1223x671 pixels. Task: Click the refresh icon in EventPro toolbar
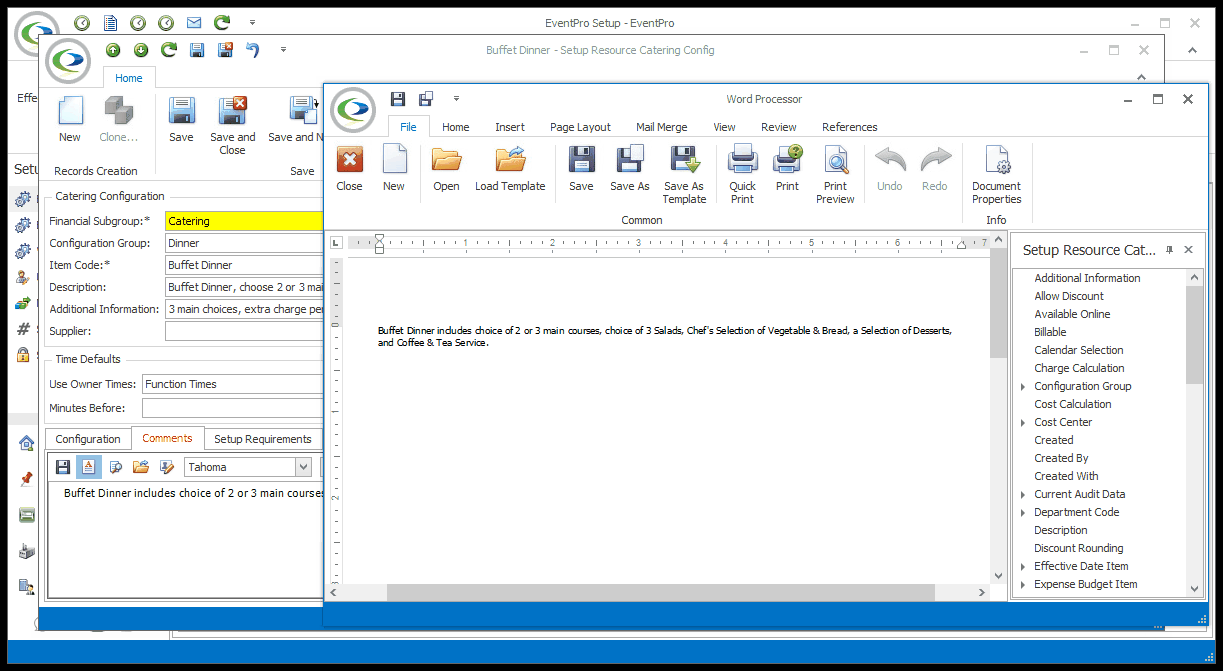tap(222, 22)
